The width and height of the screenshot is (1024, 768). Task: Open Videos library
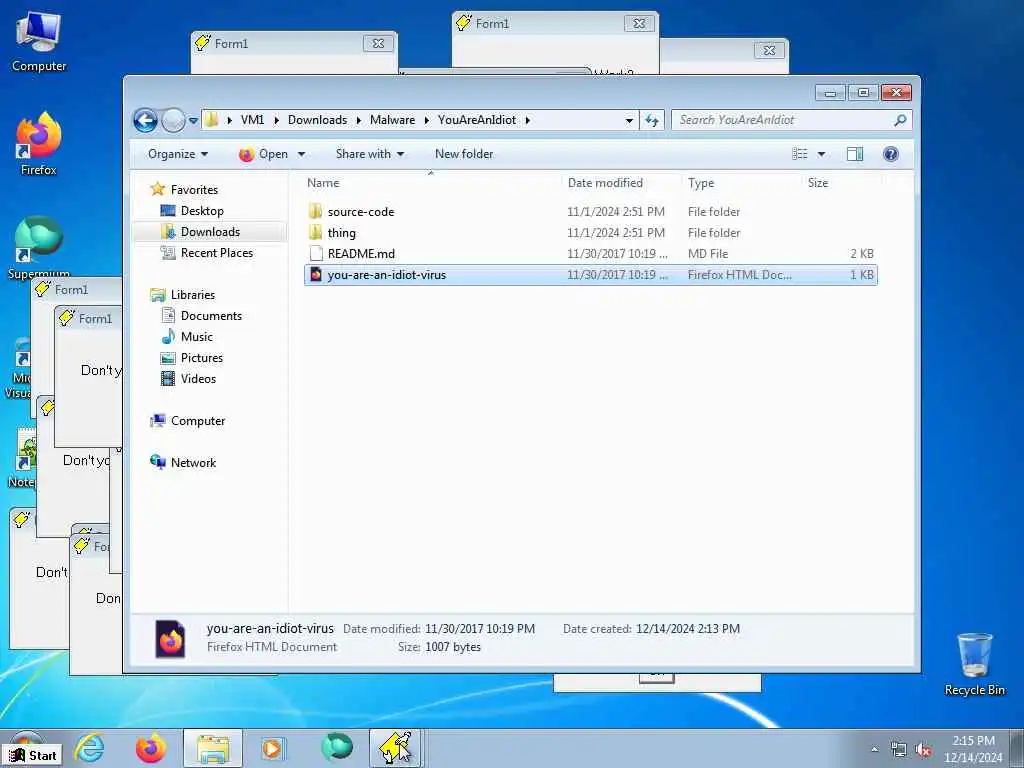pyautogui.click(x=198, y=378)
